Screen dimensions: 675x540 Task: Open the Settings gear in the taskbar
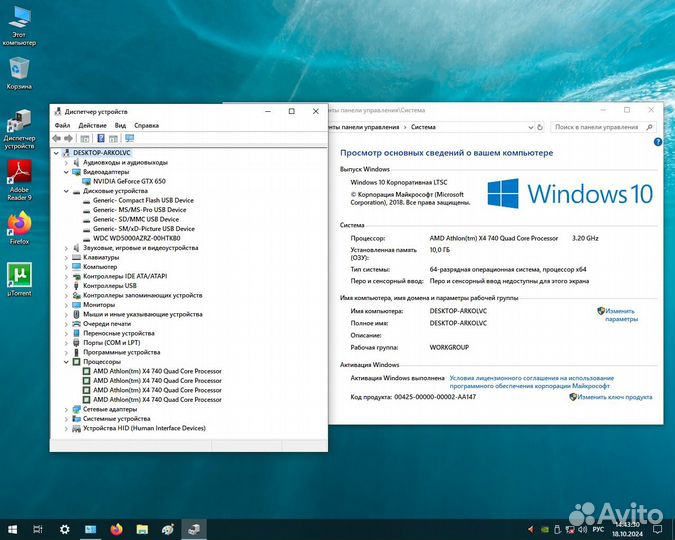(x=65, y=528)
